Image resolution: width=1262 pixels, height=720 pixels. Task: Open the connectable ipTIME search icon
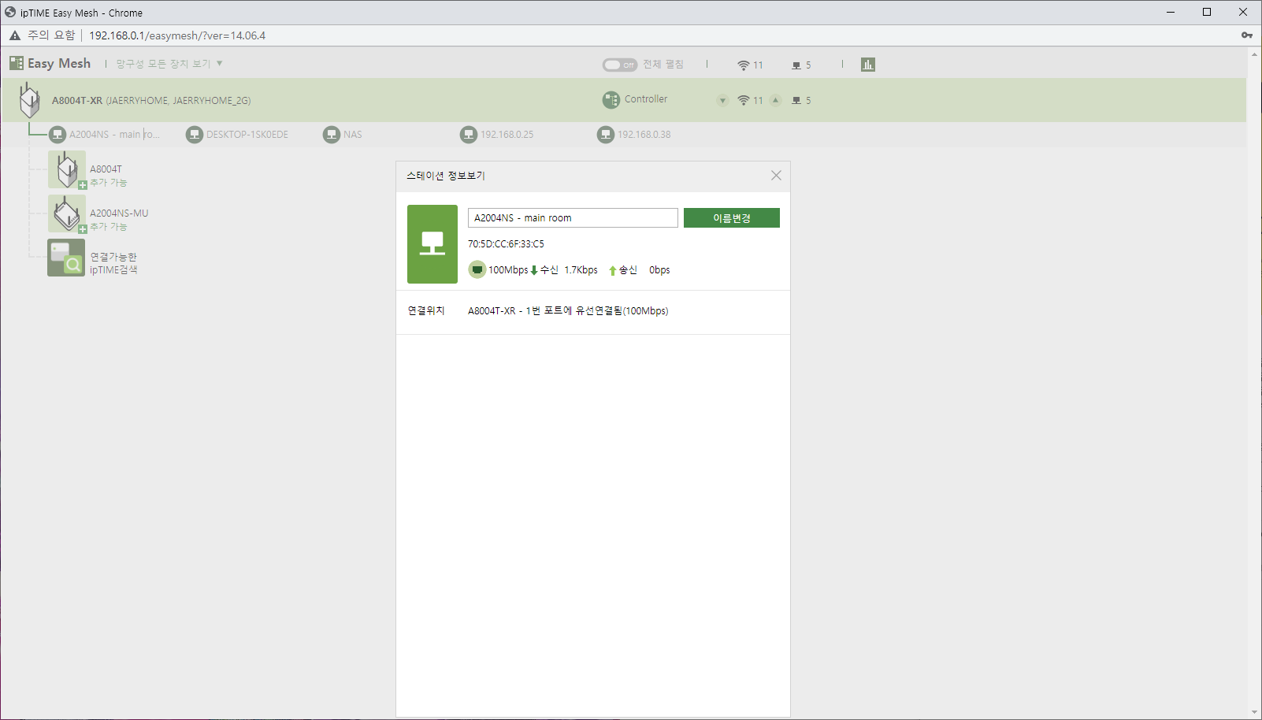pyautogui.click(x=67, y=258)
